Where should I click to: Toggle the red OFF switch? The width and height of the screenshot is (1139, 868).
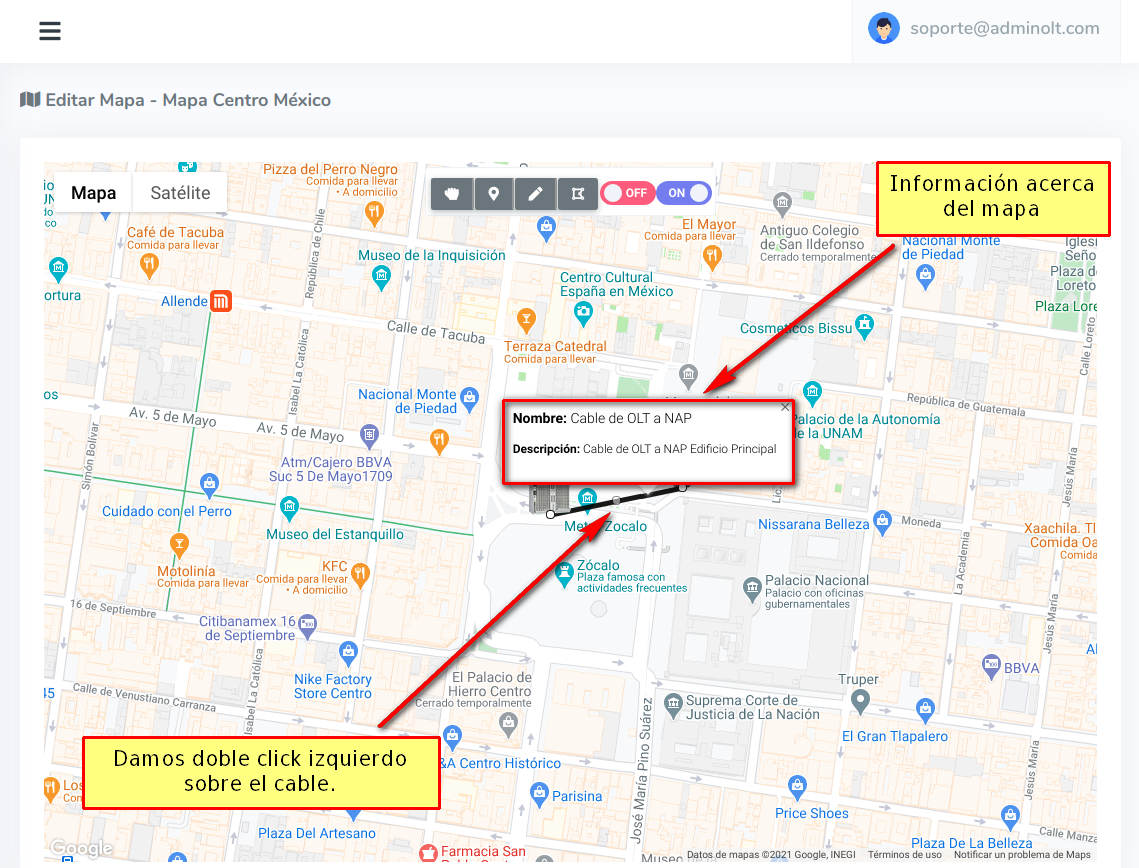[627, 193]
